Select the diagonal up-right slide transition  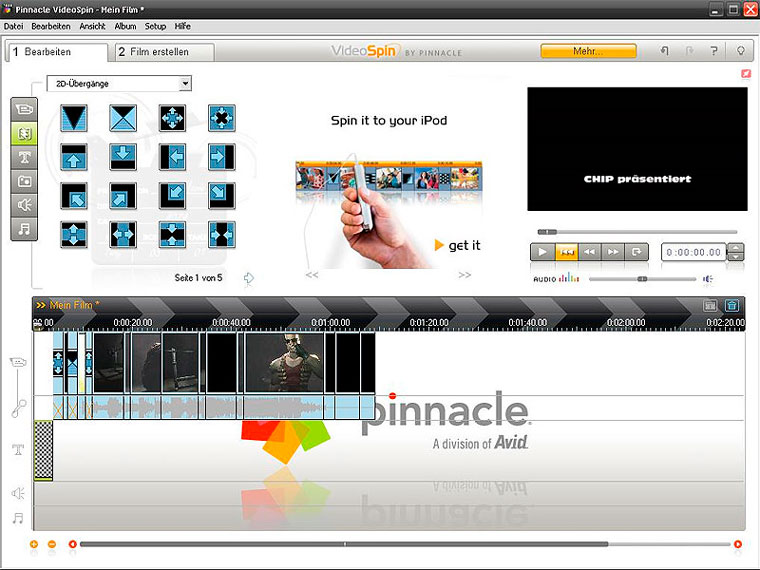123,195
